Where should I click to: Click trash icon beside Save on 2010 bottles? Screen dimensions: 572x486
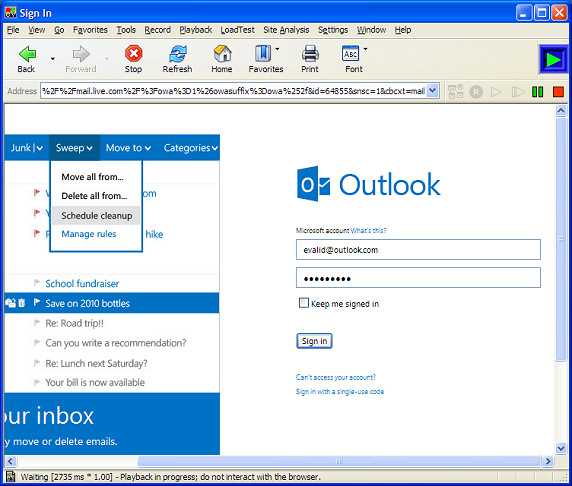22,303
